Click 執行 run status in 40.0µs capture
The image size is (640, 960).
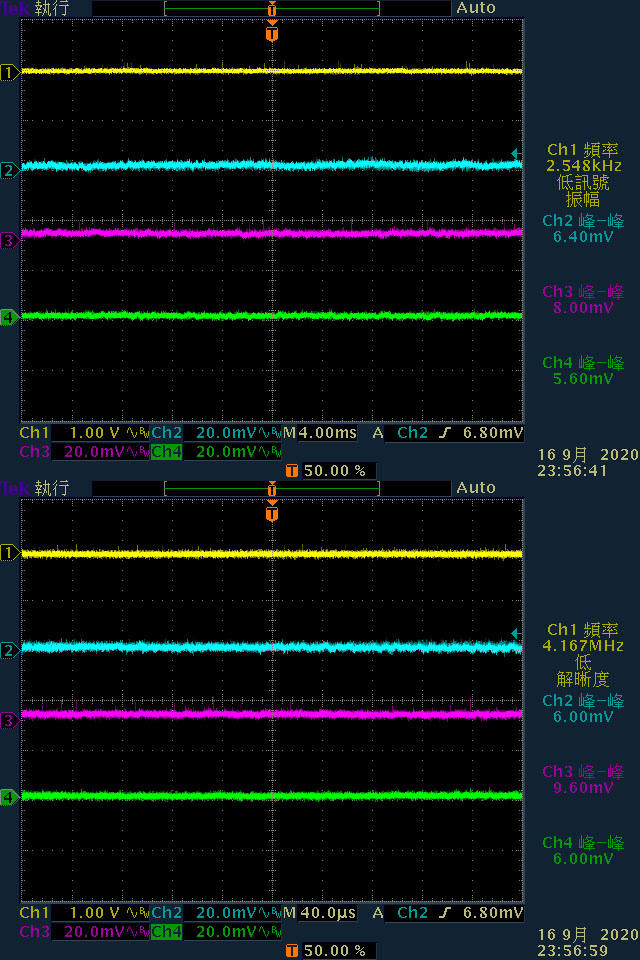52,489
